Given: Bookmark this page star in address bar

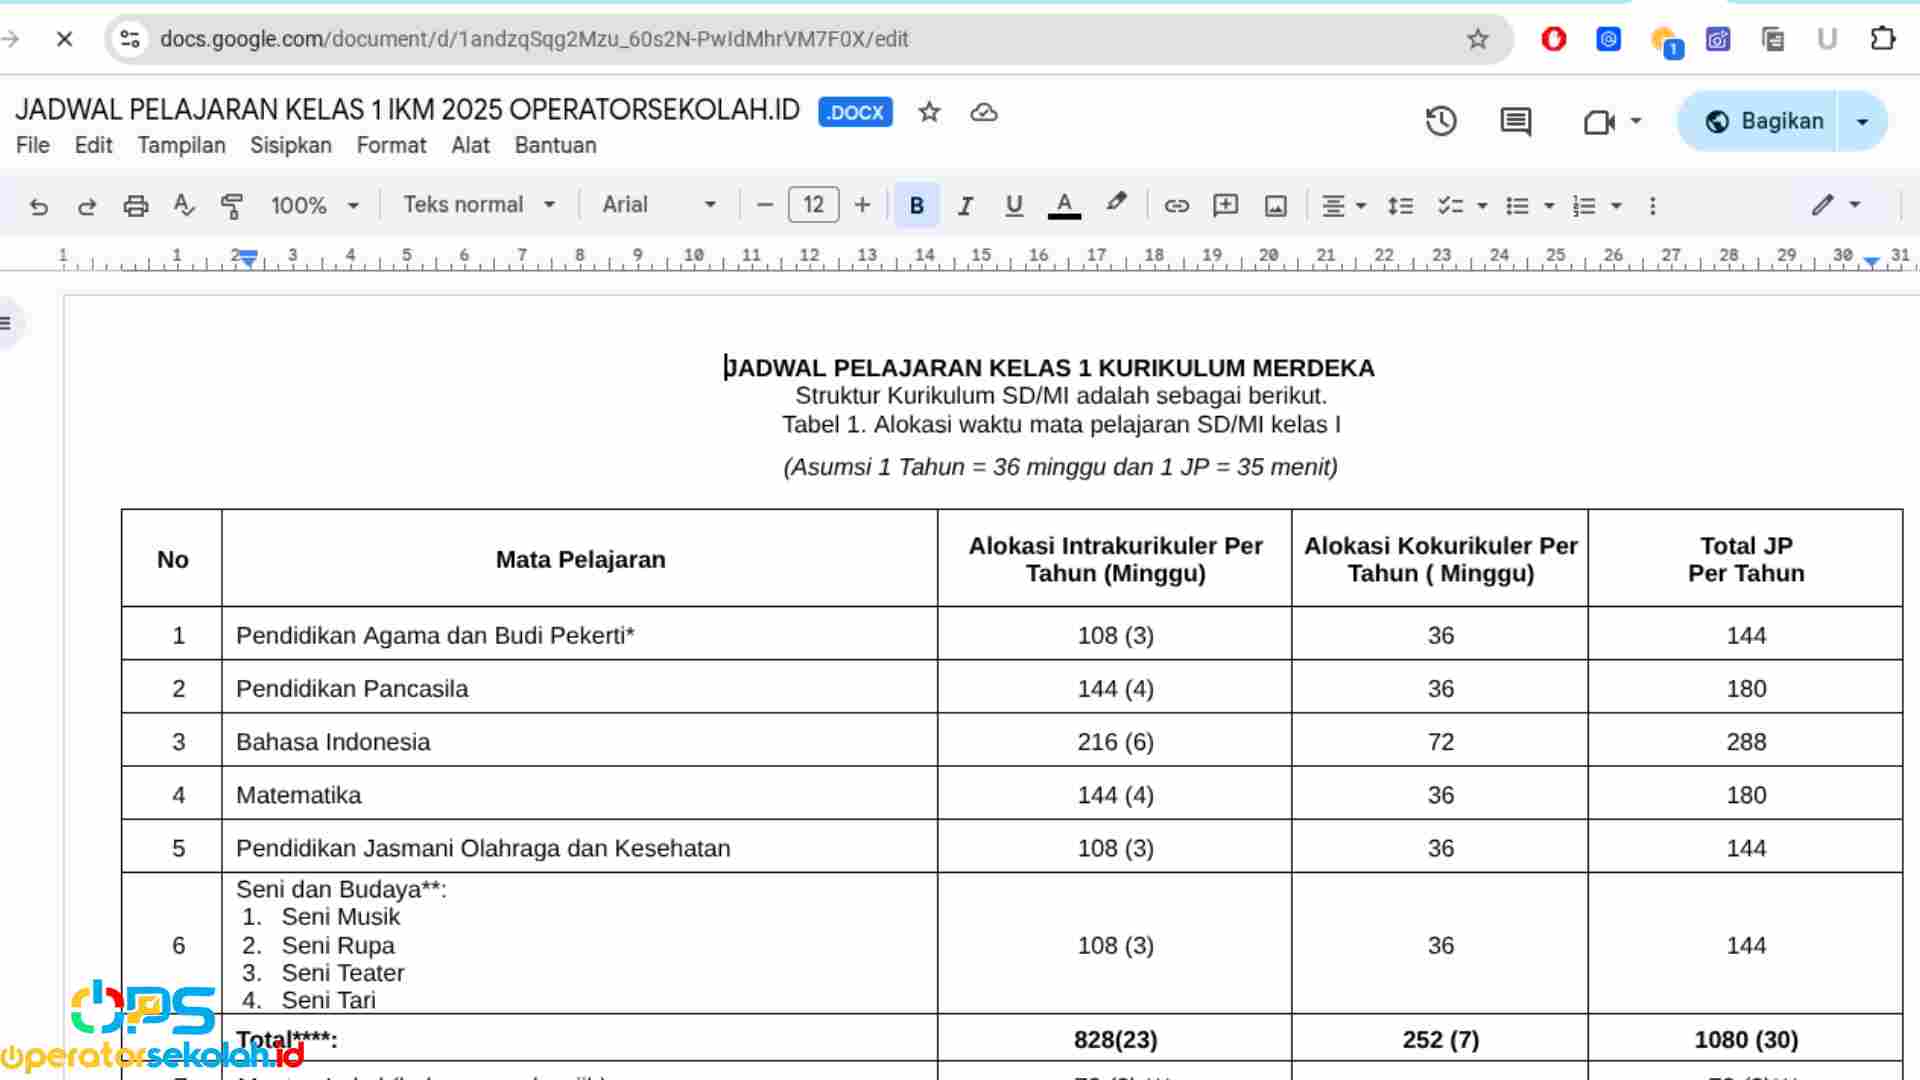Looking at the screenshot, I should tap(1478, 39).
